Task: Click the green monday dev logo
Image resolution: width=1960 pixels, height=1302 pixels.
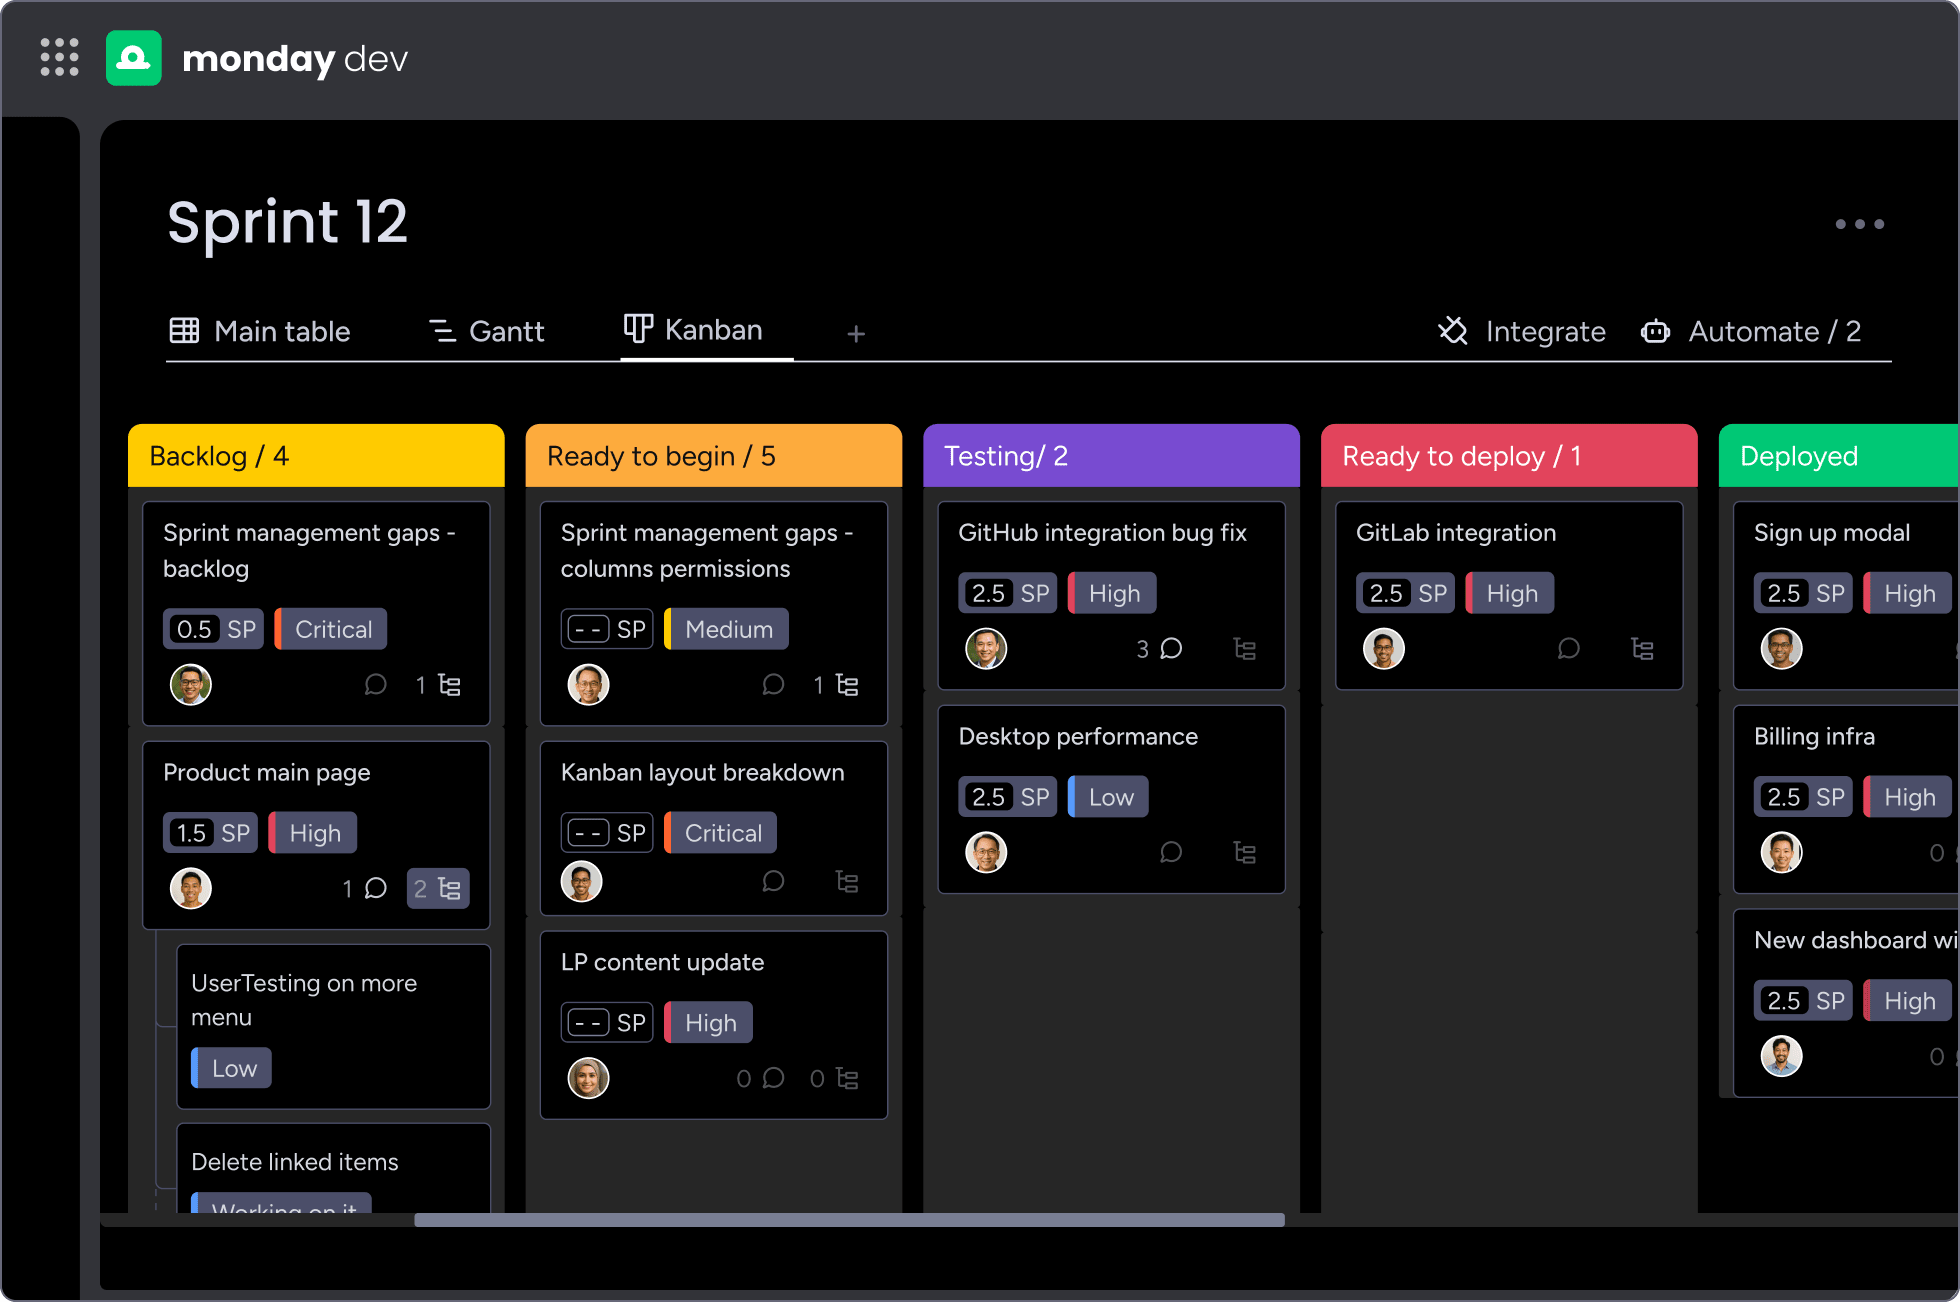Action: [134, 58]
